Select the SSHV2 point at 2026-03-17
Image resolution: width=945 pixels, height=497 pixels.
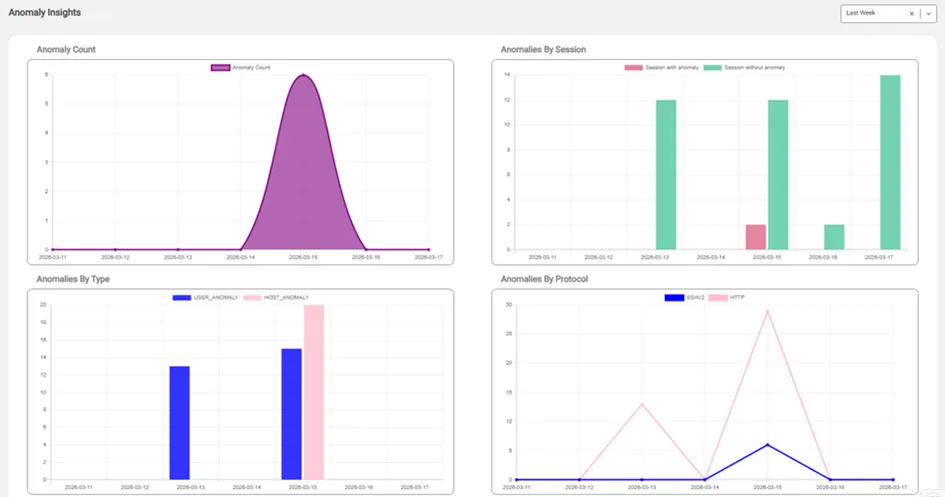tap(893, 480)
